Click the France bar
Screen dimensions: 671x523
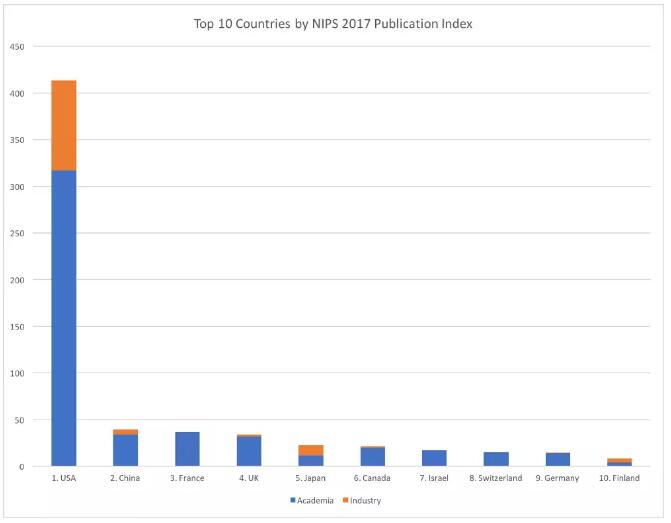pyautogui.click(x=187, y=449)
